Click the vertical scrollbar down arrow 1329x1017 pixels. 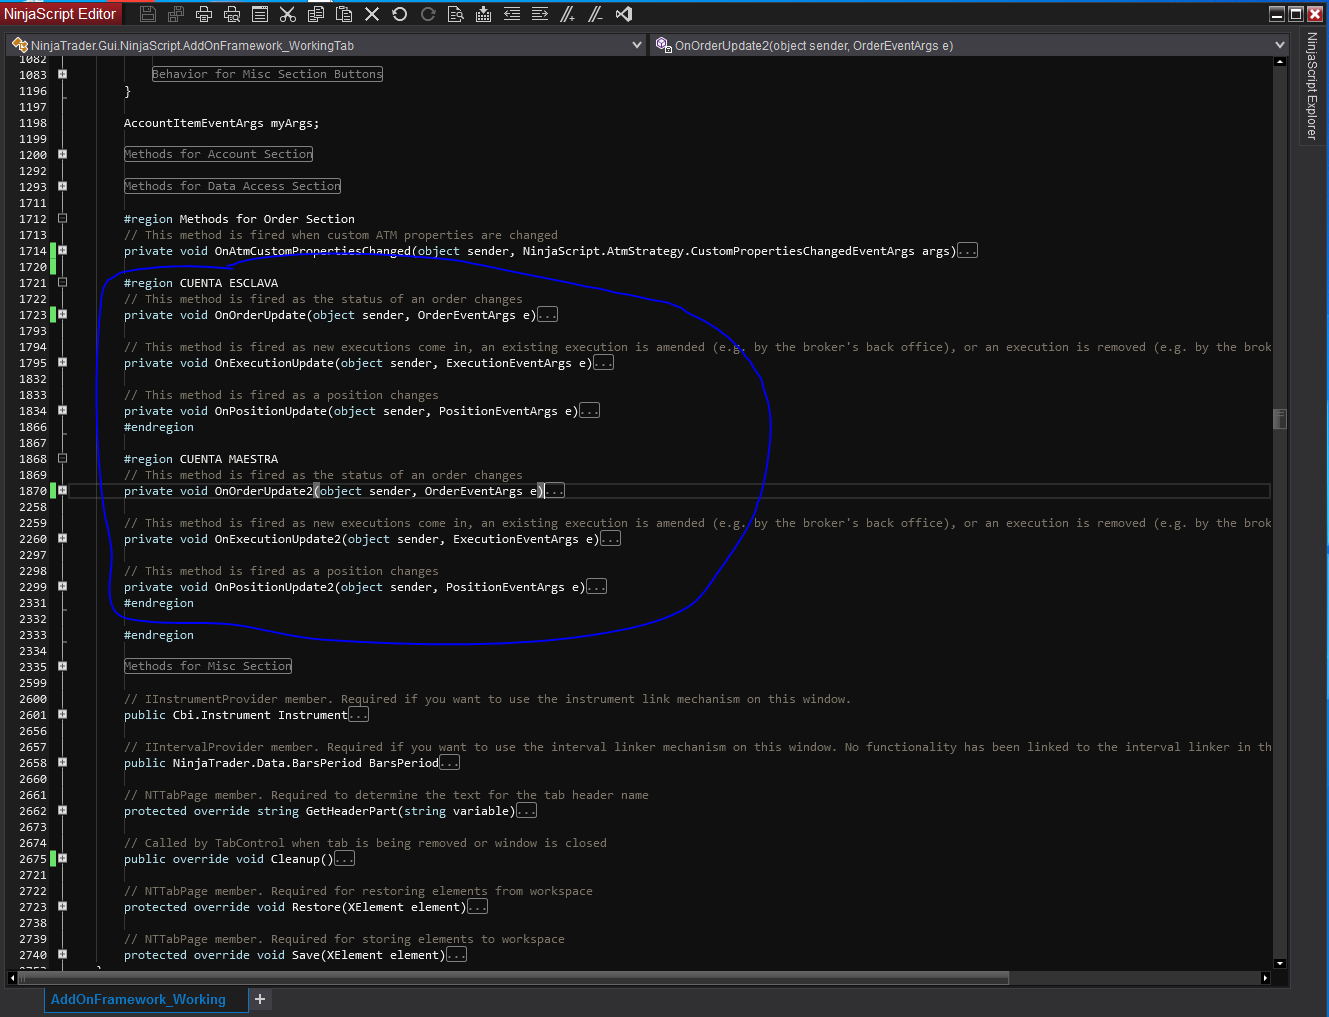[1280, 963]
